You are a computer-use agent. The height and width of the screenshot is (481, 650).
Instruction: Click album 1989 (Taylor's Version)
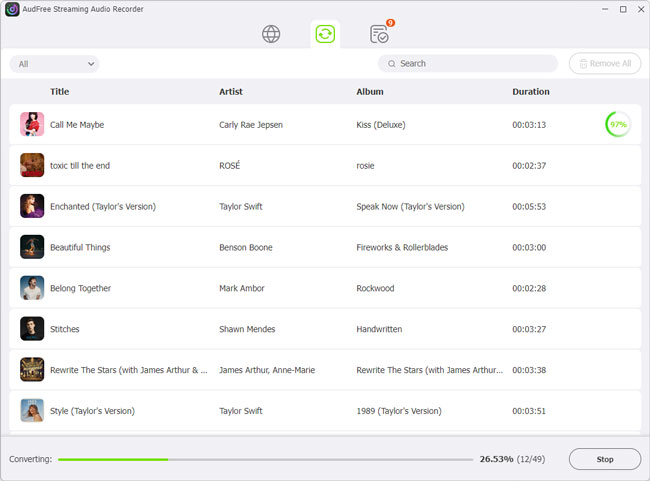click(399, 411)
